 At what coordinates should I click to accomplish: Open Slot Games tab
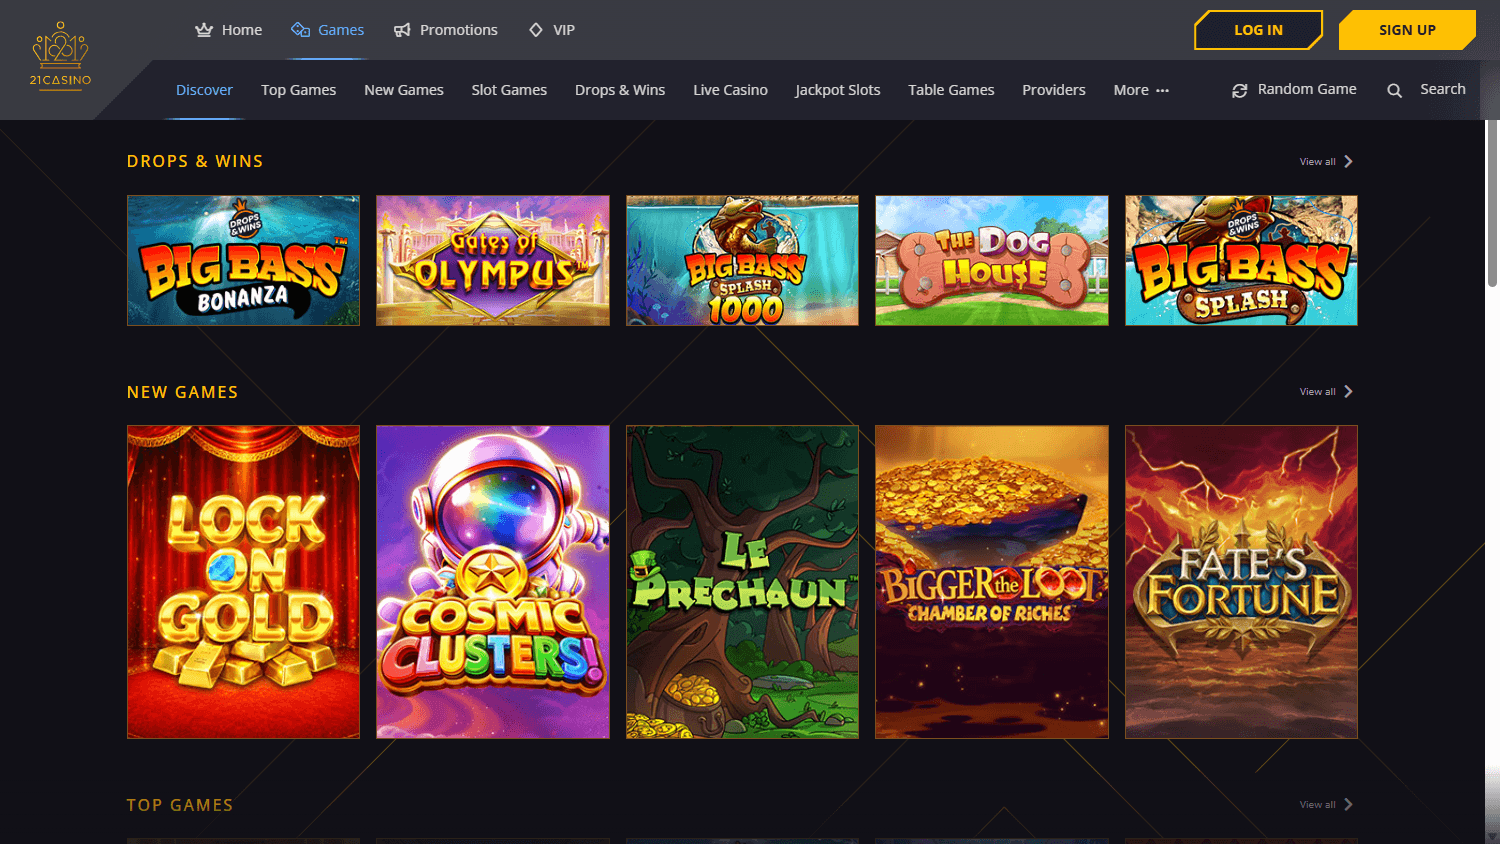point(509,90)
